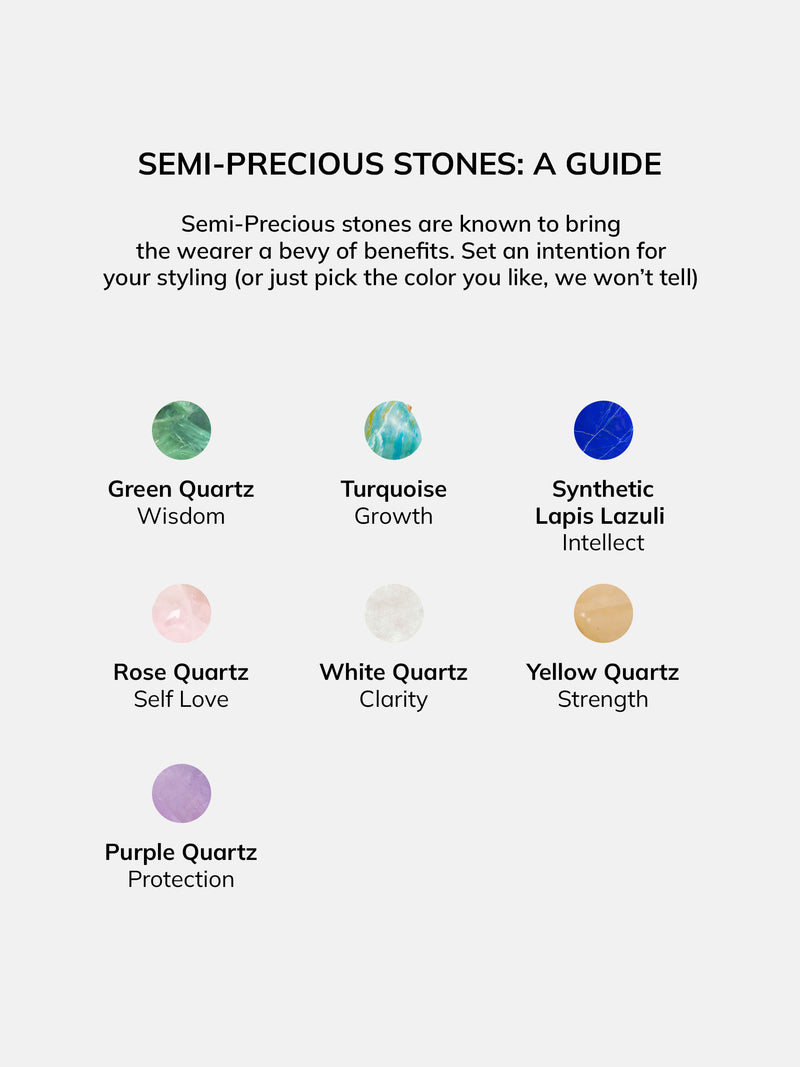Viewport: 800px width, 1067px height.
Task: Select the 'Synthetic Lapis Lazuli' label
Action: [x=601, y=502]
